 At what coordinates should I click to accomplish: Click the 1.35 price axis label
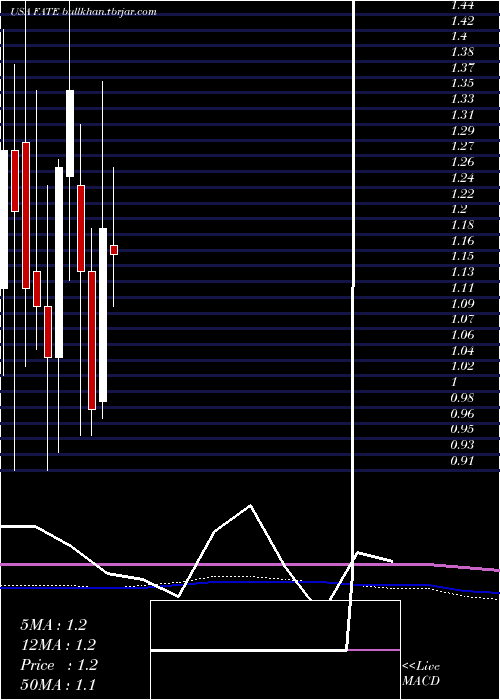[462, 83]
